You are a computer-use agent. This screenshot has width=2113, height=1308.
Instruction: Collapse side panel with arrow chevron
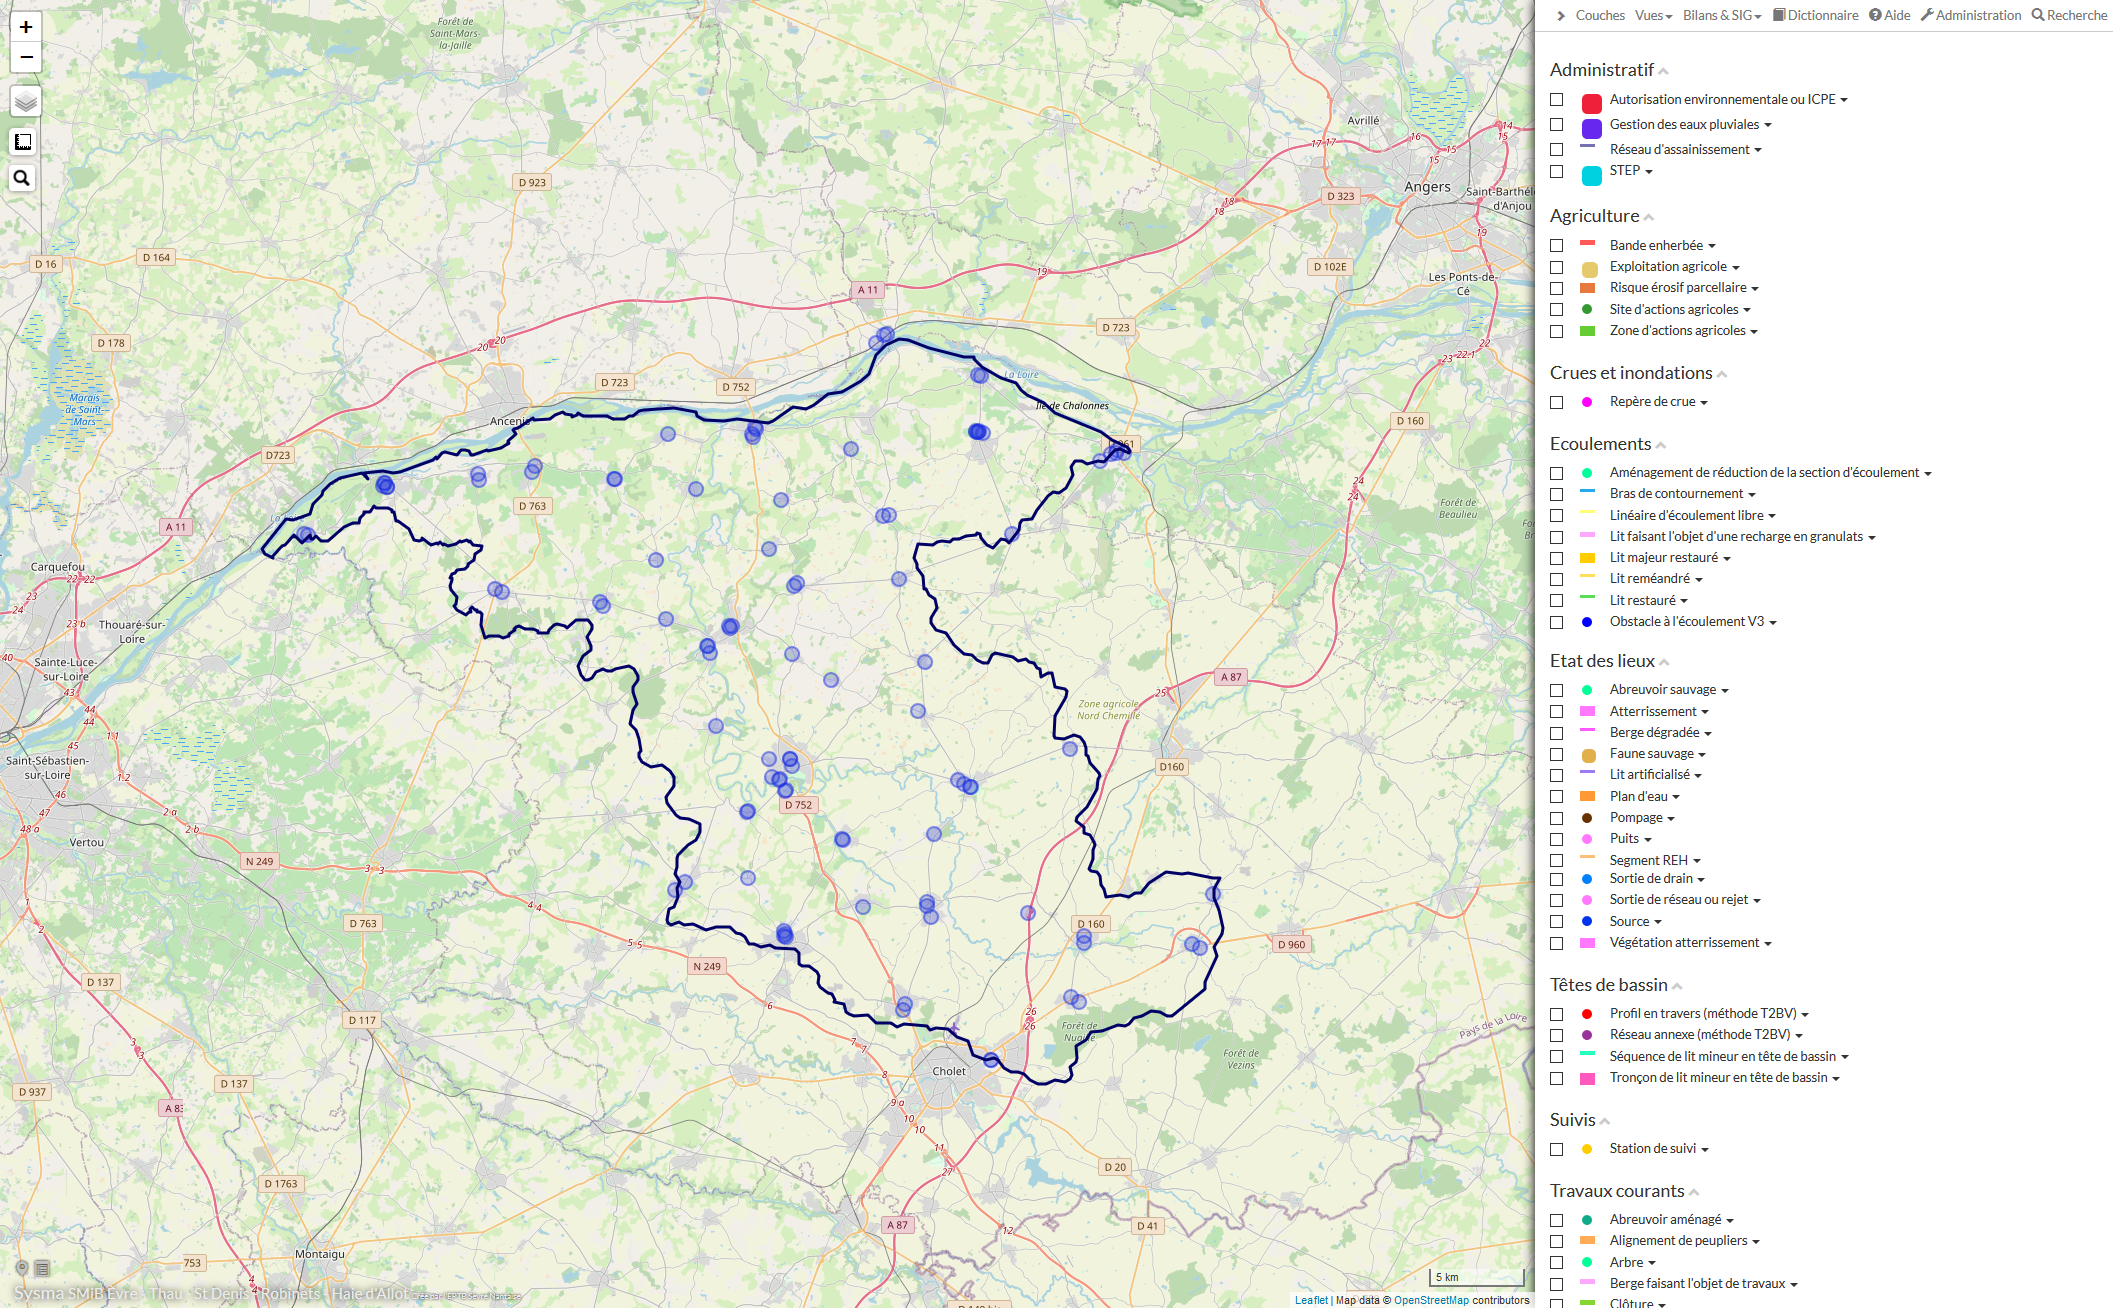coord(1561,15)
